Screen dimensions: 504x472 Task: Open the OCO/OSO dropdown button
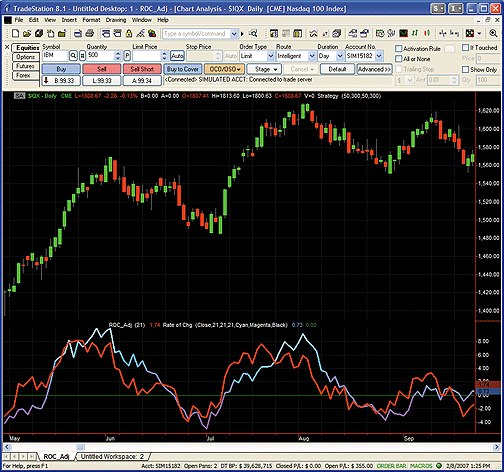tap(224, 69)
